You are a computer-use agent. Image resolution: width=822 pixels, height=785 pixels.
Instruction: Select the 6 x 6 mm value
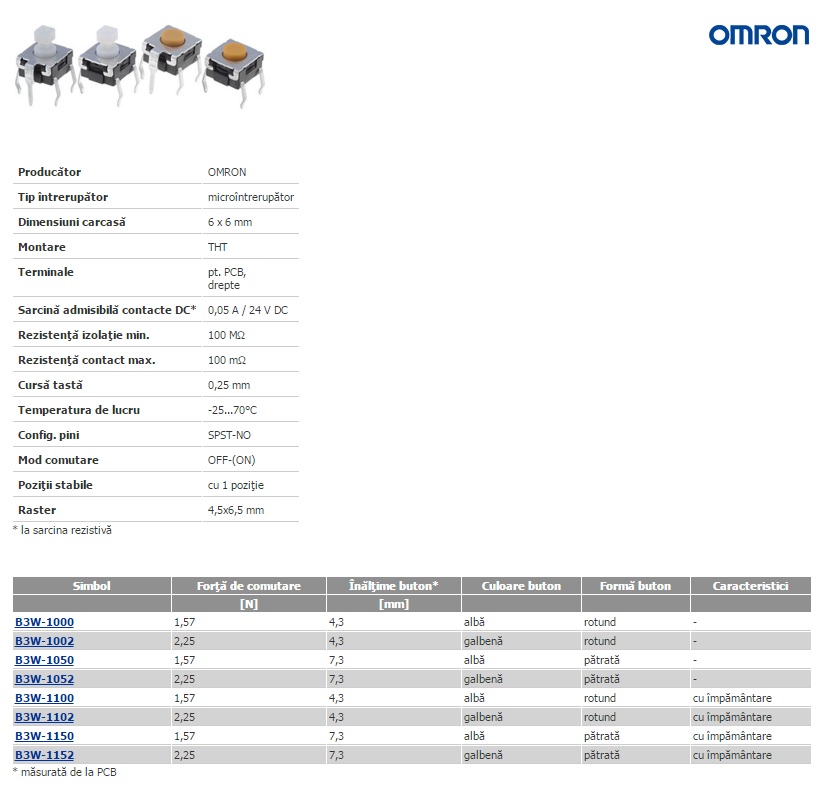[230, 222]
